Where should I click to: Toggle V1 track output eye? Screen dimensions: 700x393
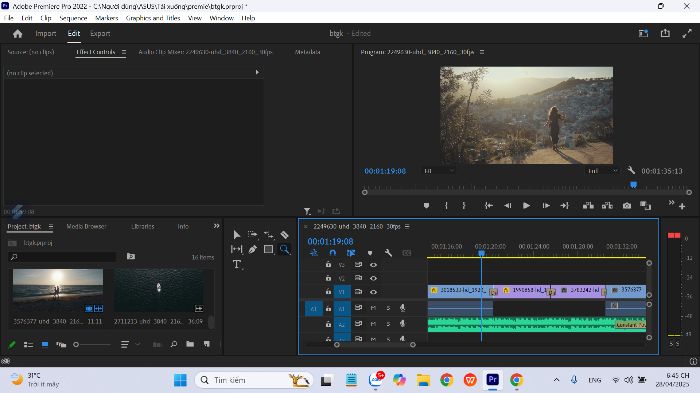click(x=373, y=292)
